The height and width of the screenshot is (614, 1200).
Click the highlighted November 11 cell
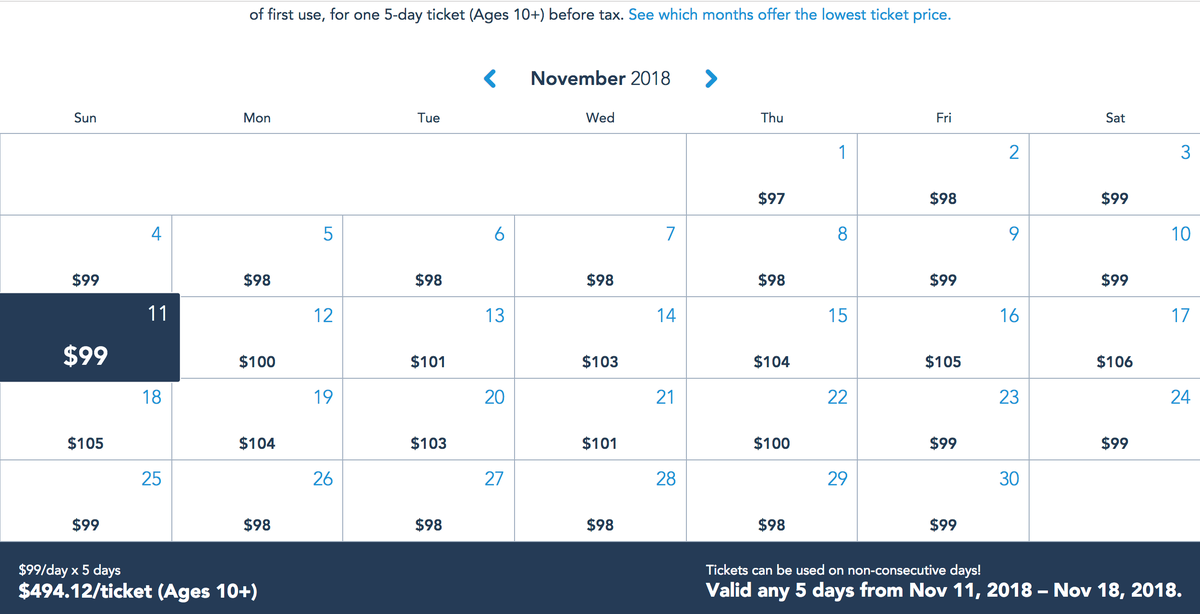[89, 338]
